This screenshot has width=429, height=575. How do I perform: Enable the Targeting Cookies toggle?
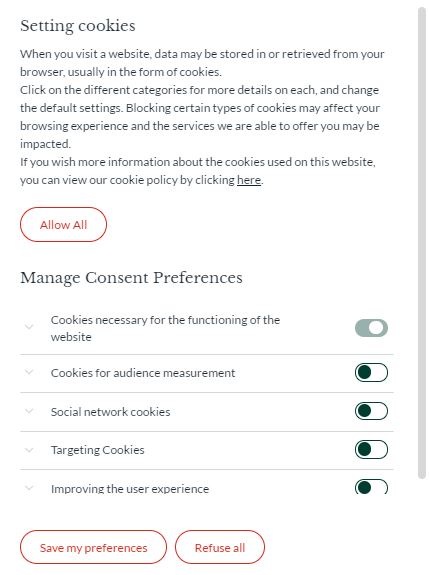click(x=371, y=450)
